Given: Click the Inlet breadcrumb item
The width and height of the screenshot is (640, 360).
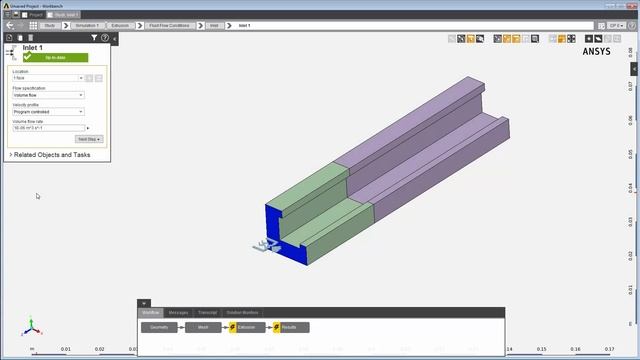Looking at the screenshot, I should pyautogui.click(x=214, y=25).
